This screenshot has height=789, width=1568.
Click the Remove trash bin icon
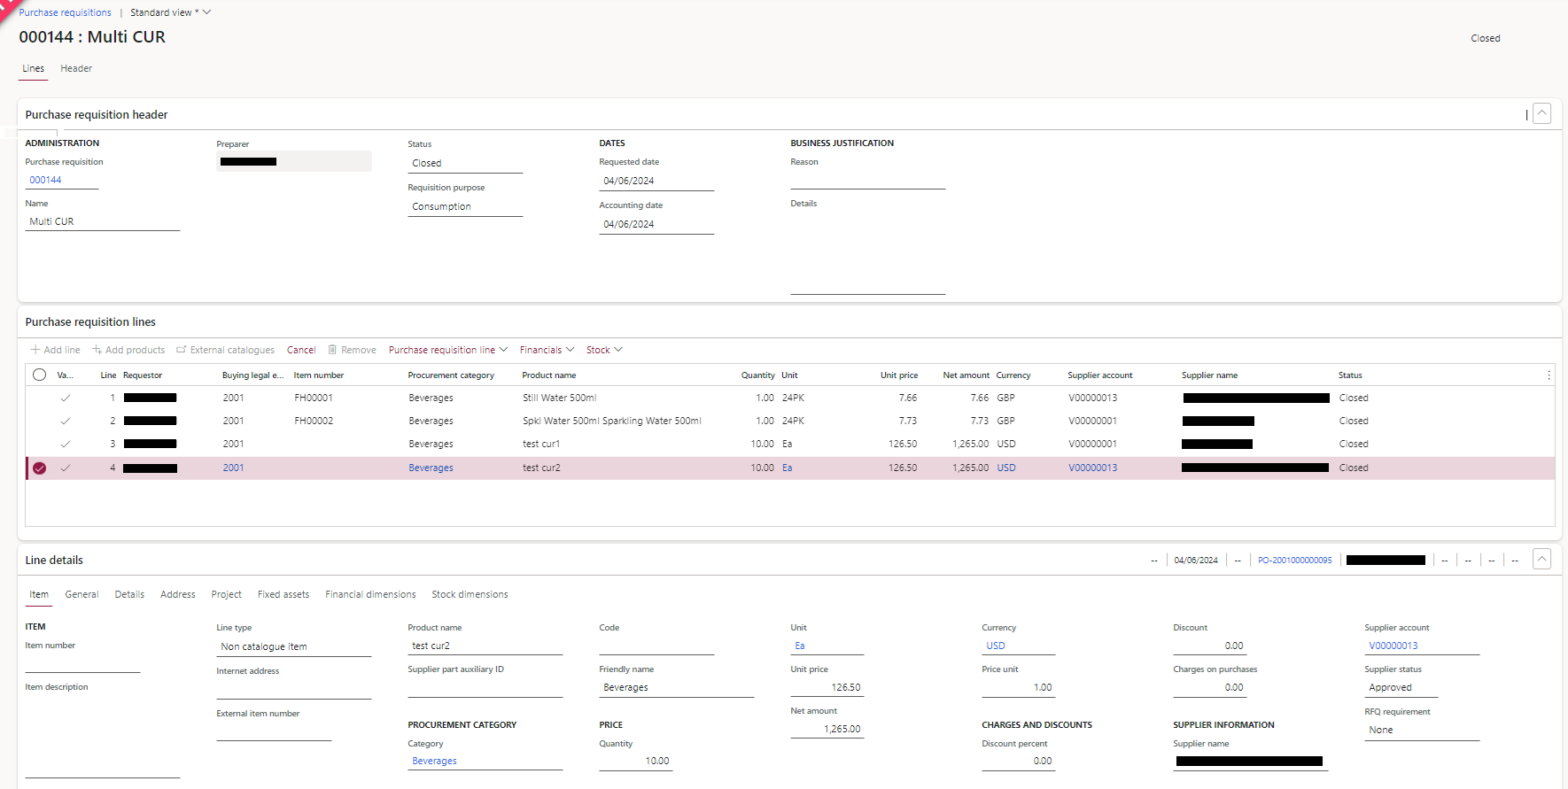334,350
